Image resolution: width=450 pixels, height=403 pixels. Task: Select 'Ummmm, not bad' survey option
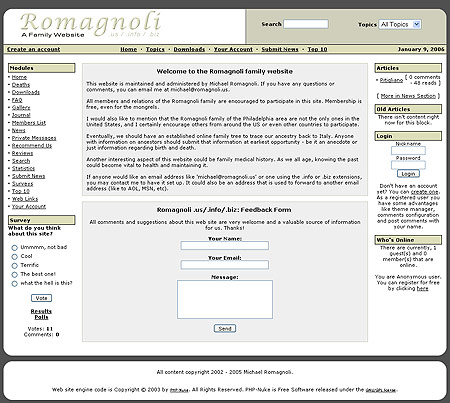[14, 248]
